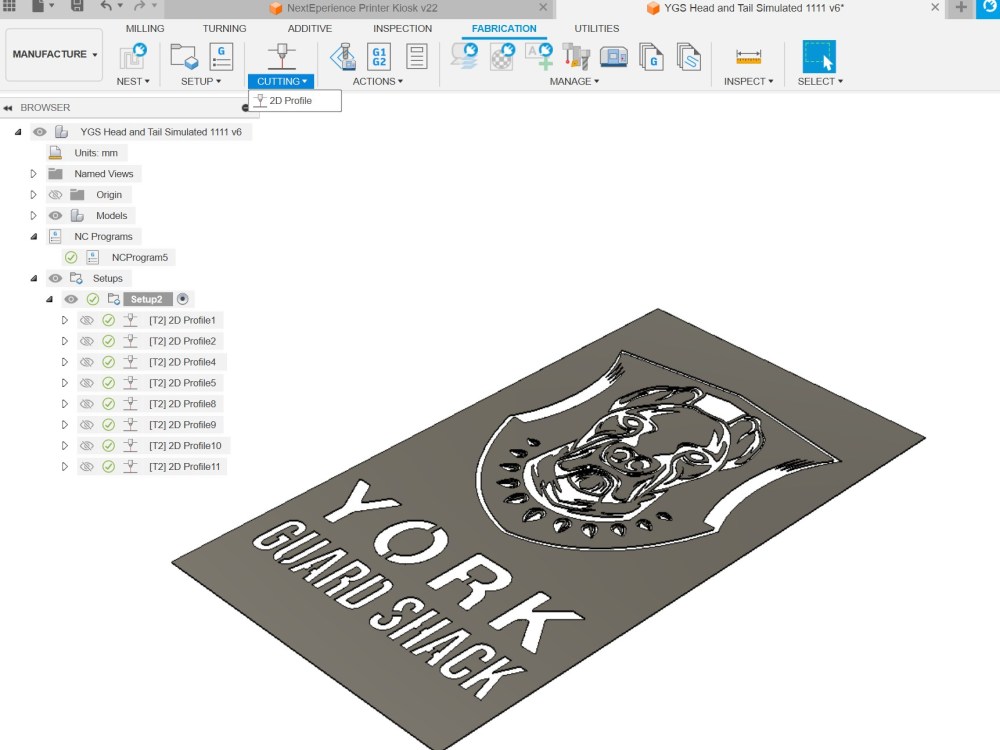Click the Redo arrow icon
1000x750 pixels.
[x=140, y=6]
